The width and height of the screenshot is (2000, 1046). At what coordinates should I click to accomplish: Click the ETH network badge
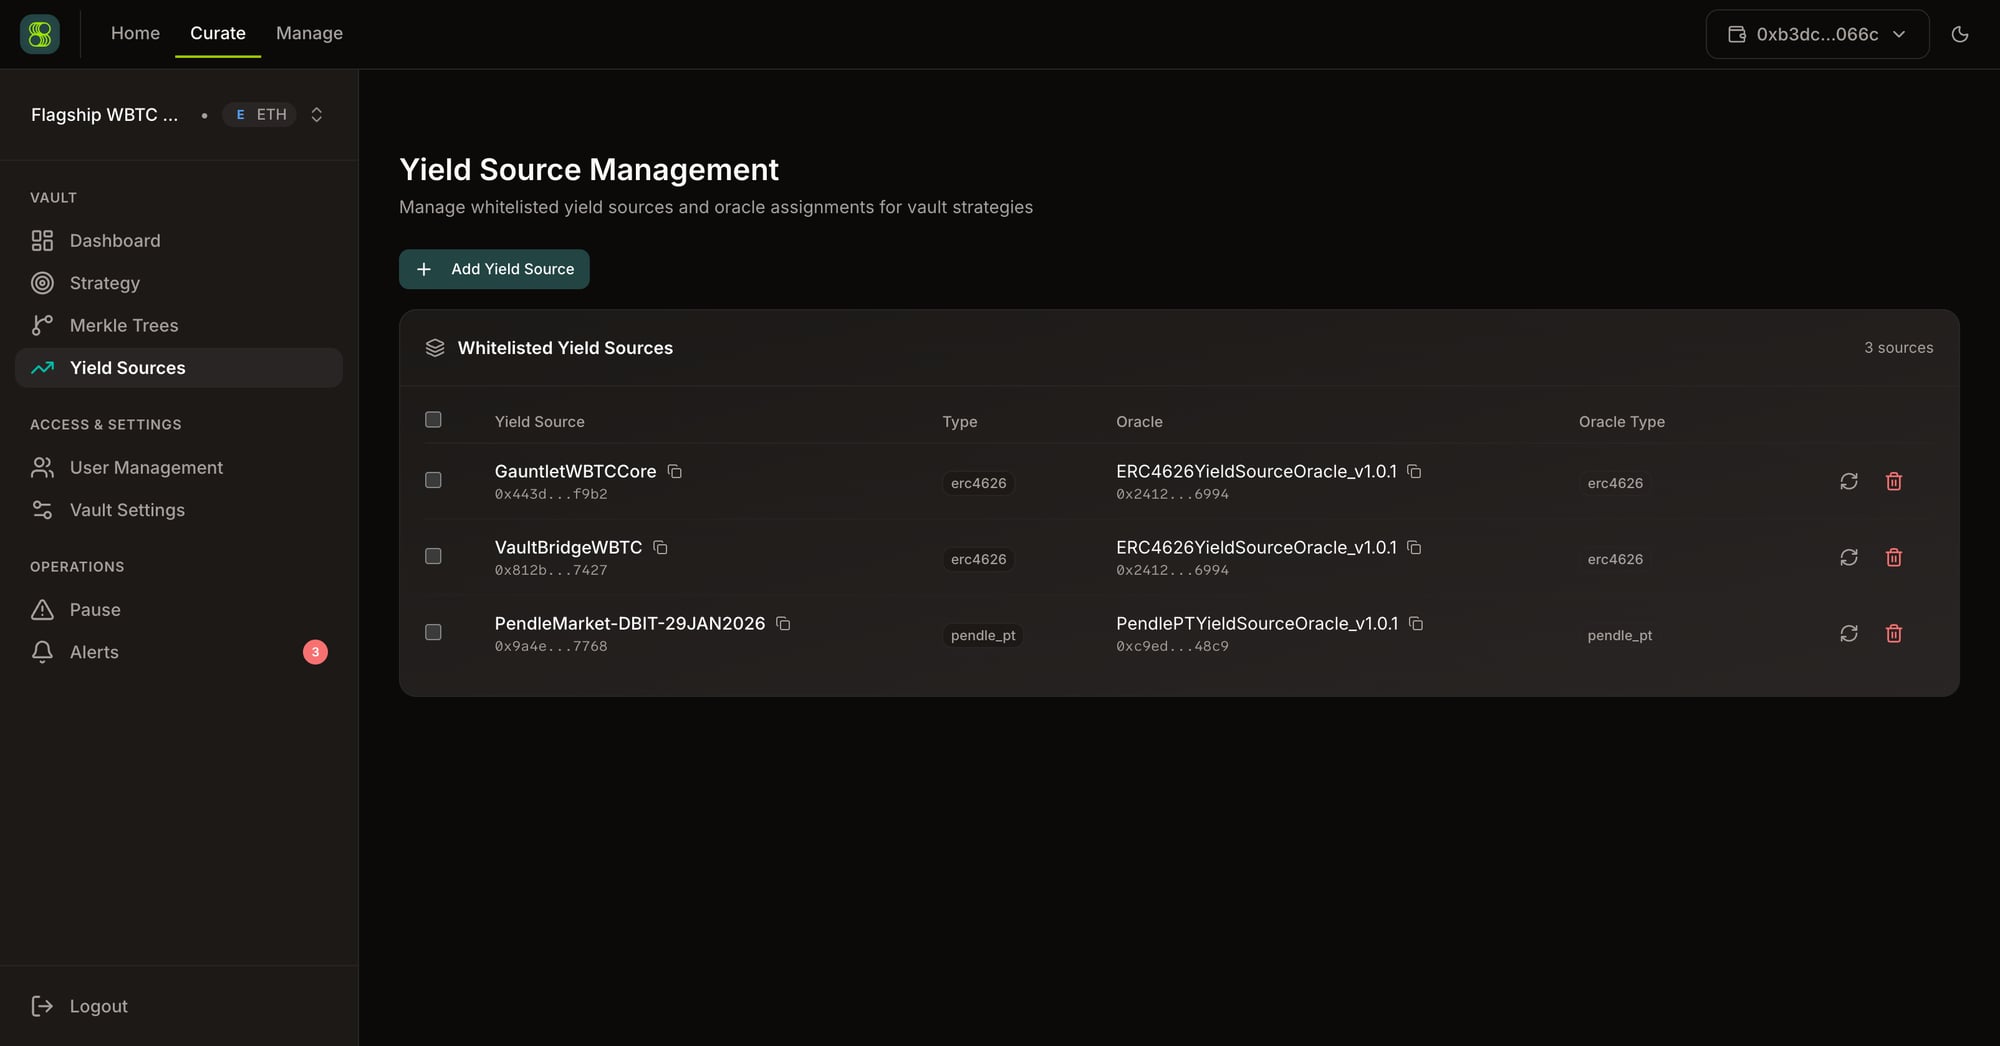click(260, 114)
